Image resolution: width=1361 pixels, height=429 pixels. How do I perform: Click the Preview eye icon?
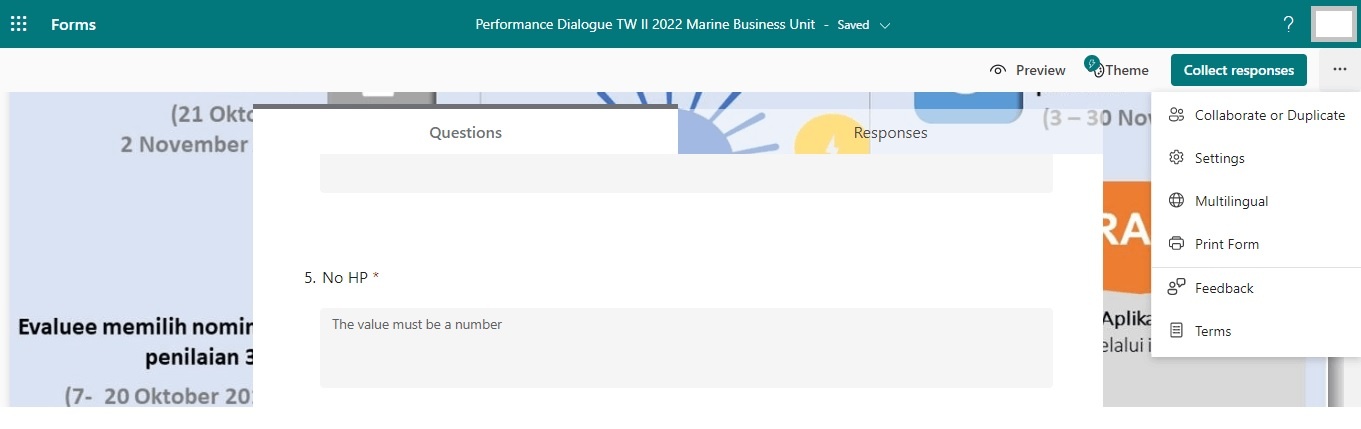coord(997,70)
